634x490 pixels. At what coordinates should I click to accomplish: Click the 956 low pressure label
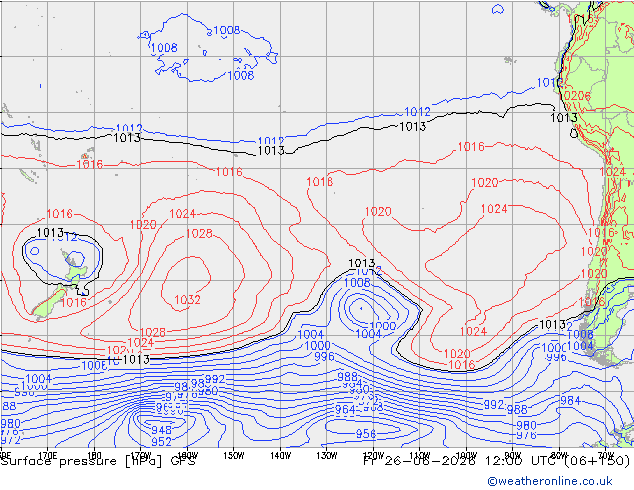click(366, 434)
